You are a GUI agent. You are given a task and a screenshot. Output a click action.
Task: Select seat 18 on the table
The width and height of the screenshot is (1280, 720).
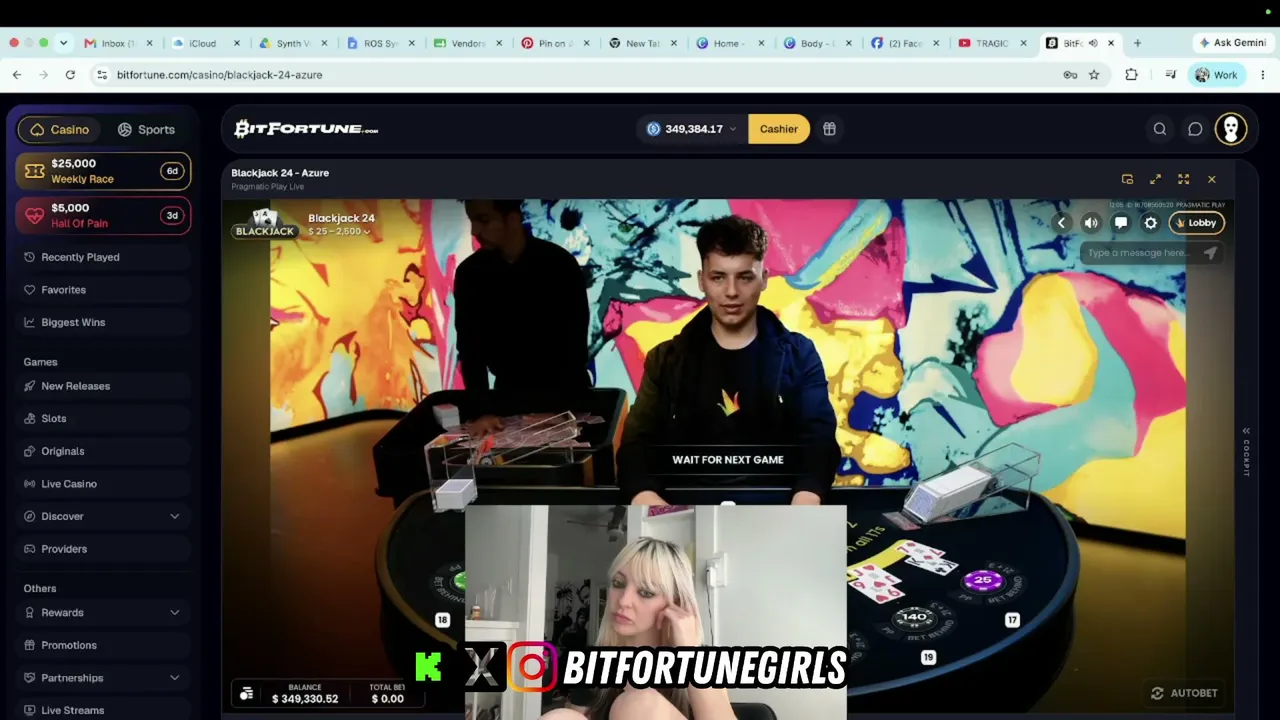tap(442, 620)
